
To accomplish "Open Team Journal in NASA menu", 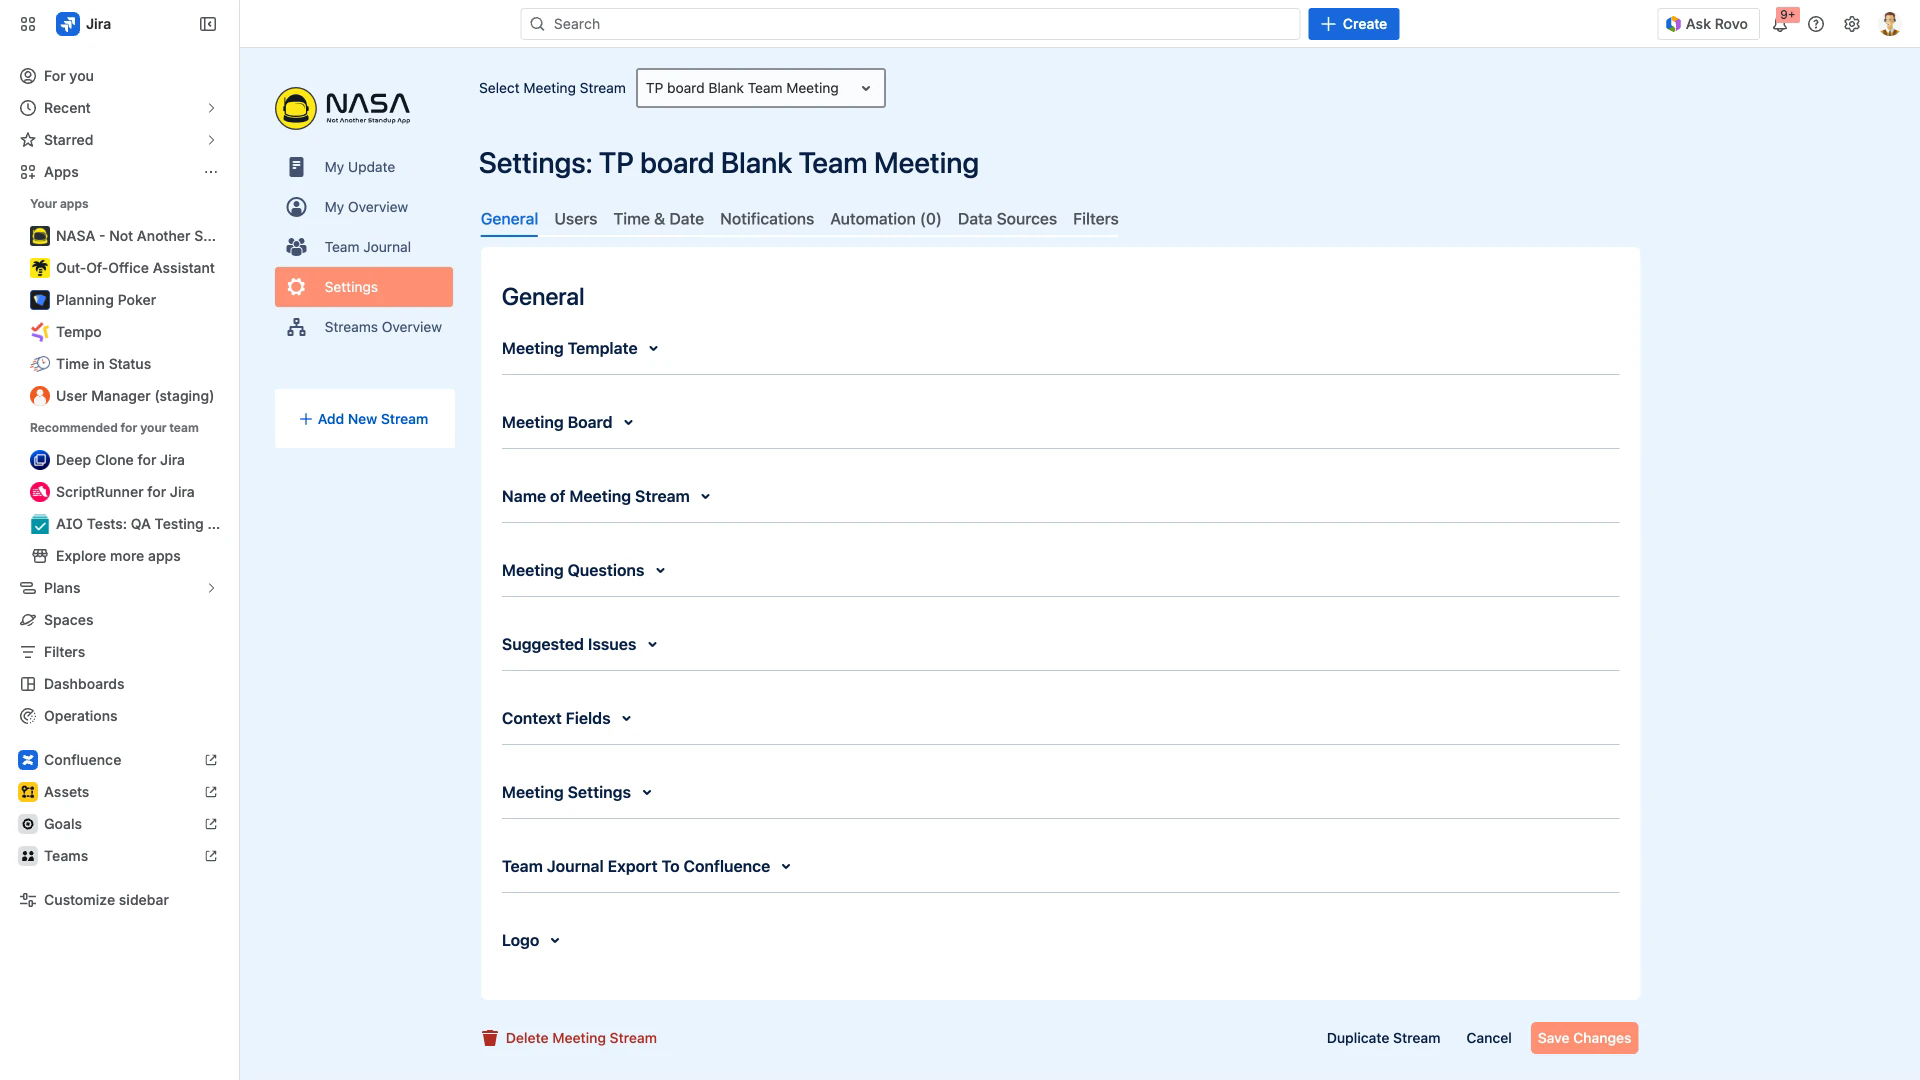I will (367, 247).
